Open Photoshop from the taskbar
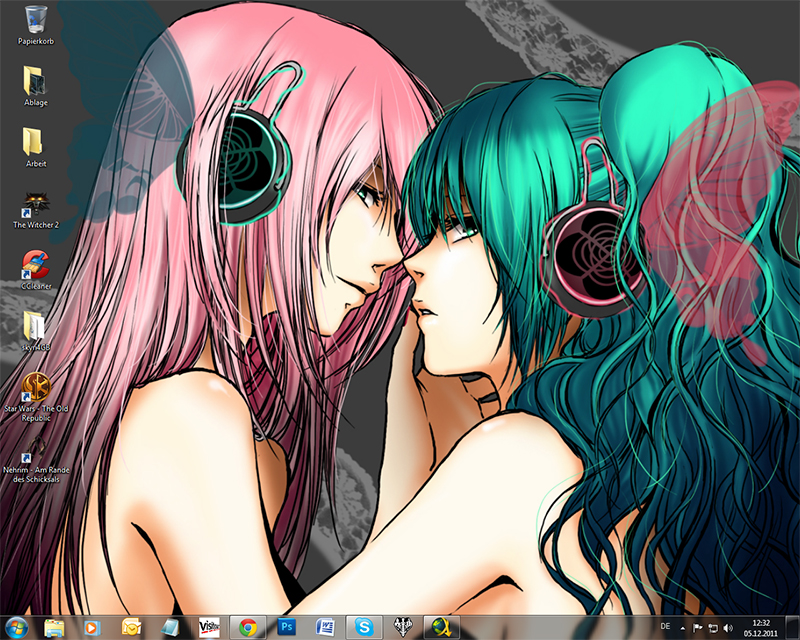Viewport: 800px width, 640px height. [x=287, y=627]
